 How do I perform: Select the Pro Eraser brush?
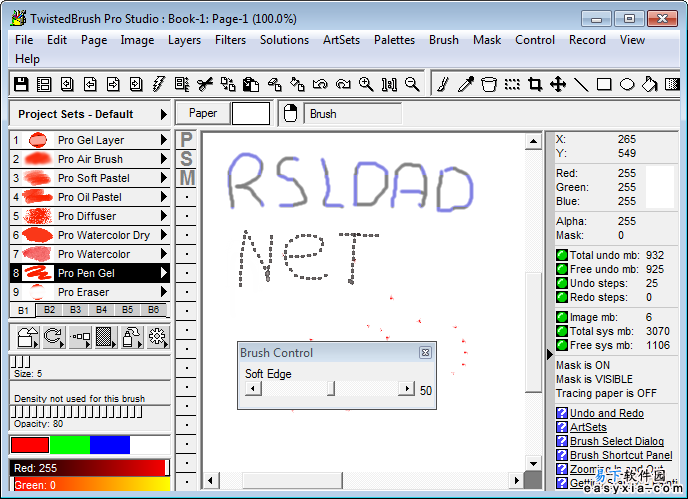point(90,292)
